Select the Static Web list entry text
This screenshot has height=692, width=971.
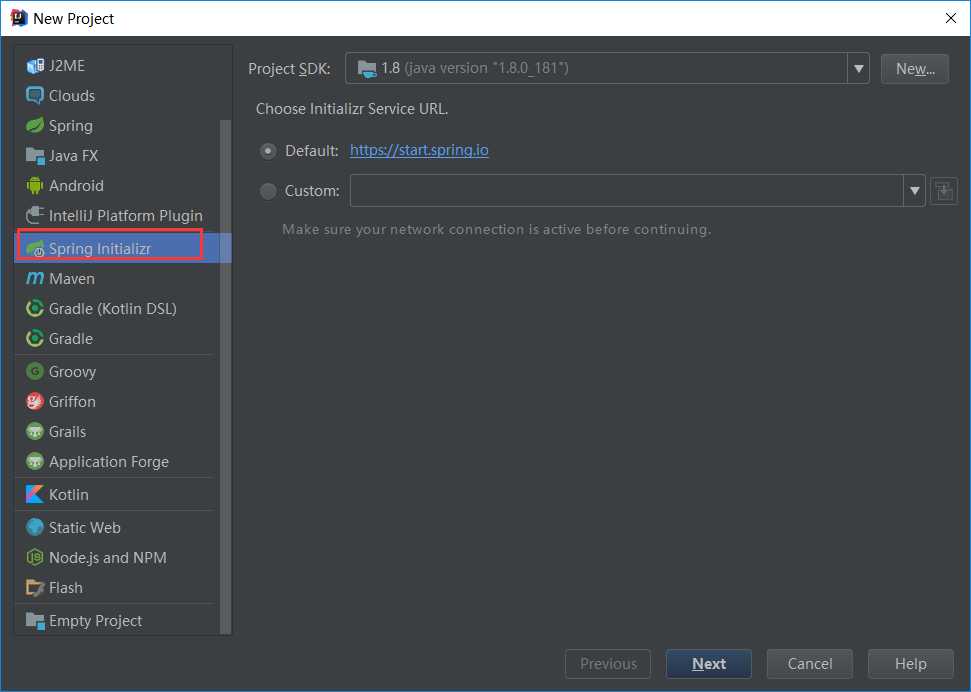pyautogui.click(x=85, y=527)
